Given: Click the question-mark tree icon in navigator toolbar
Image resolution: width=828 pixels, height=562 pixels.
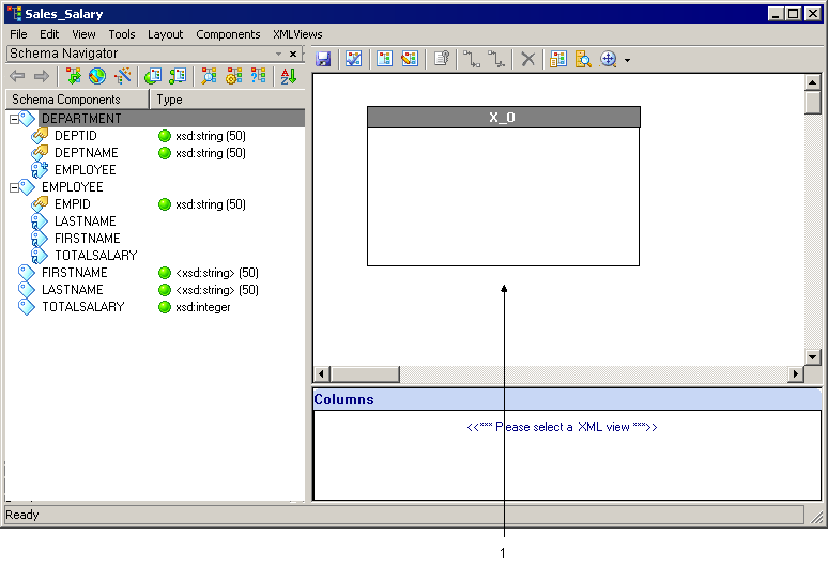Looking at the screenshot, I should (x=258, y=76).
